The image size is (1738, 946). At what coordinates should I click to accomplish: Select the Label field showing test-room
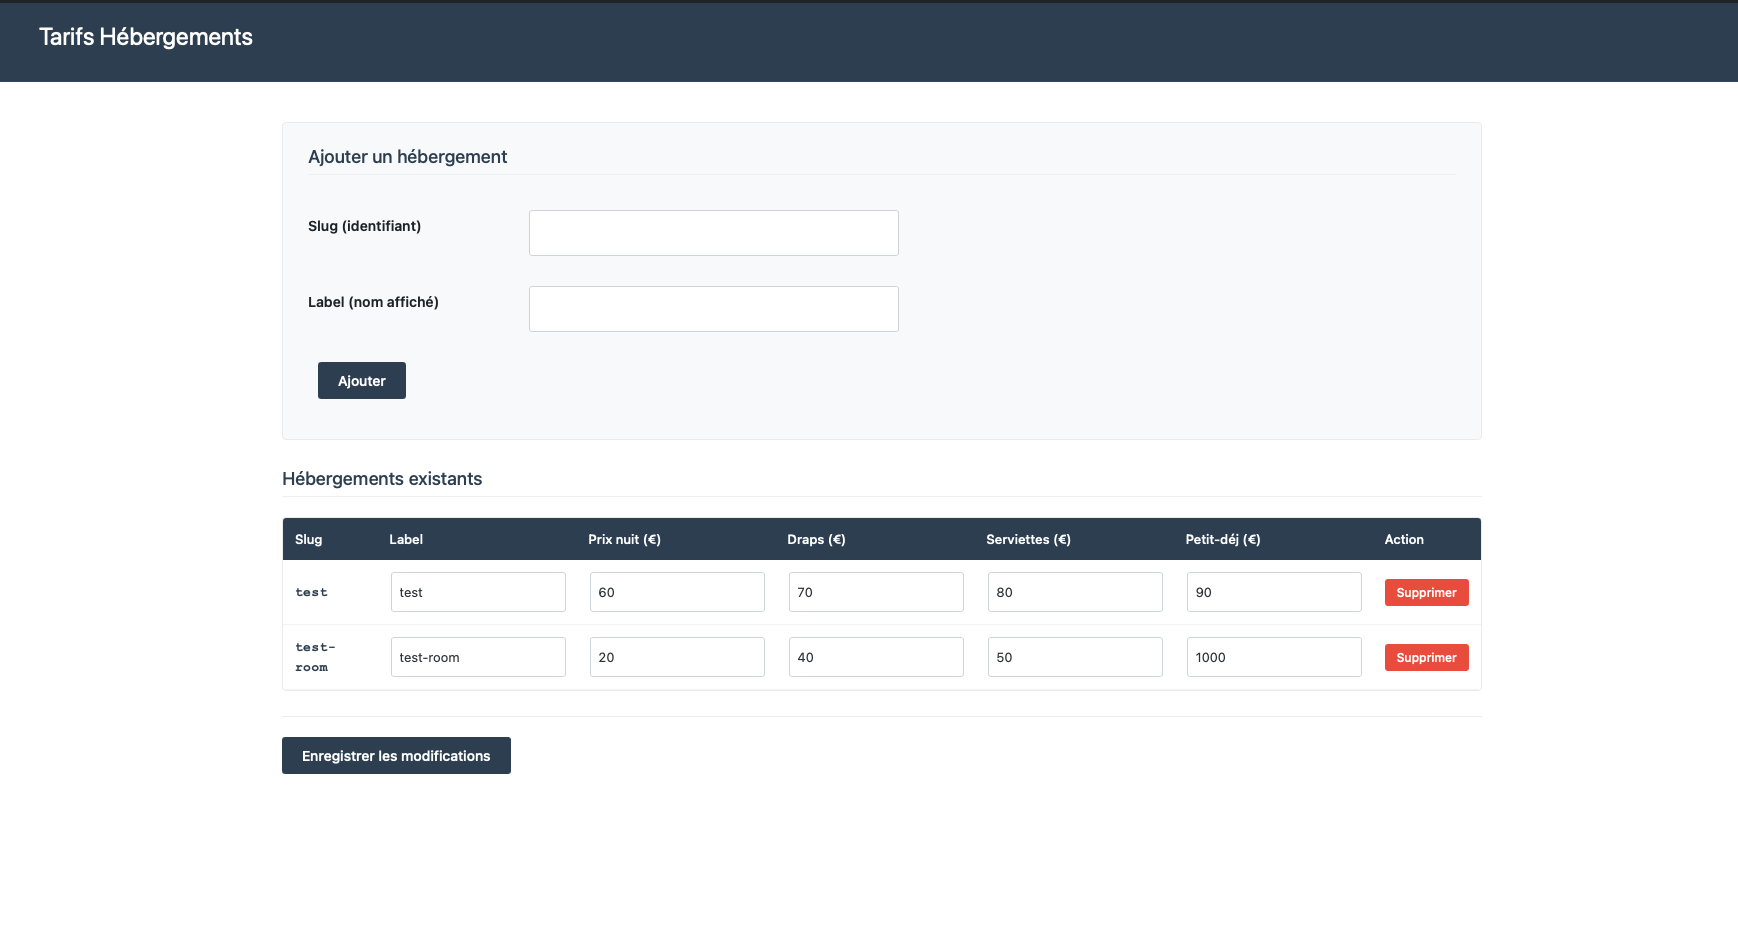click(478, 656)
